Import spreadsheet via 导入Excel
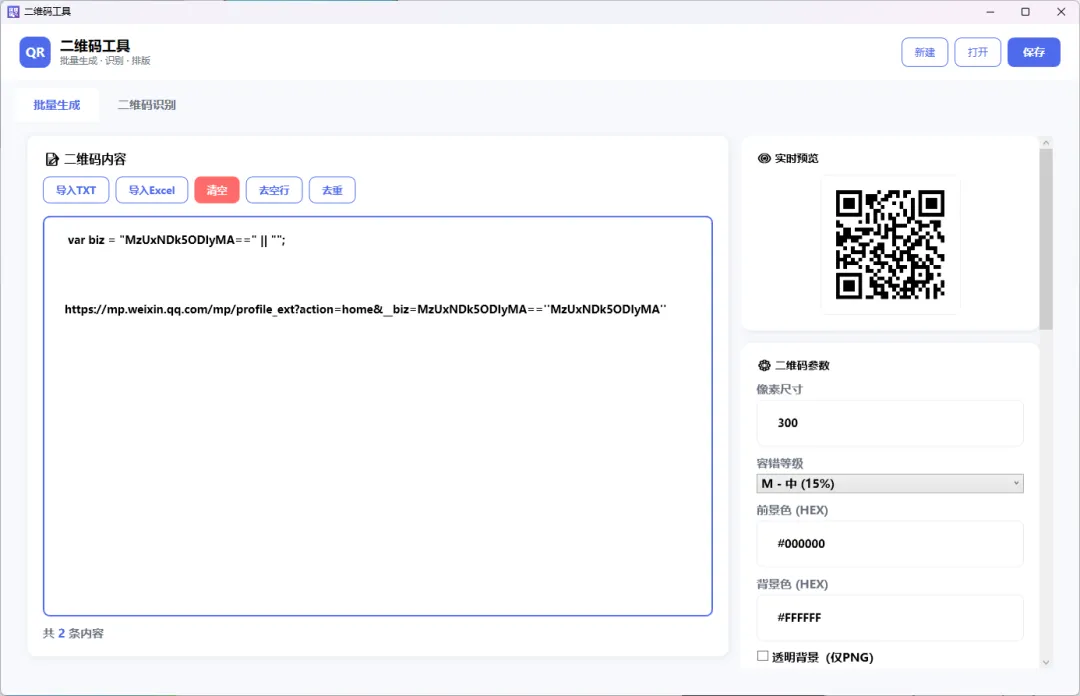 (x=152, y=190)
